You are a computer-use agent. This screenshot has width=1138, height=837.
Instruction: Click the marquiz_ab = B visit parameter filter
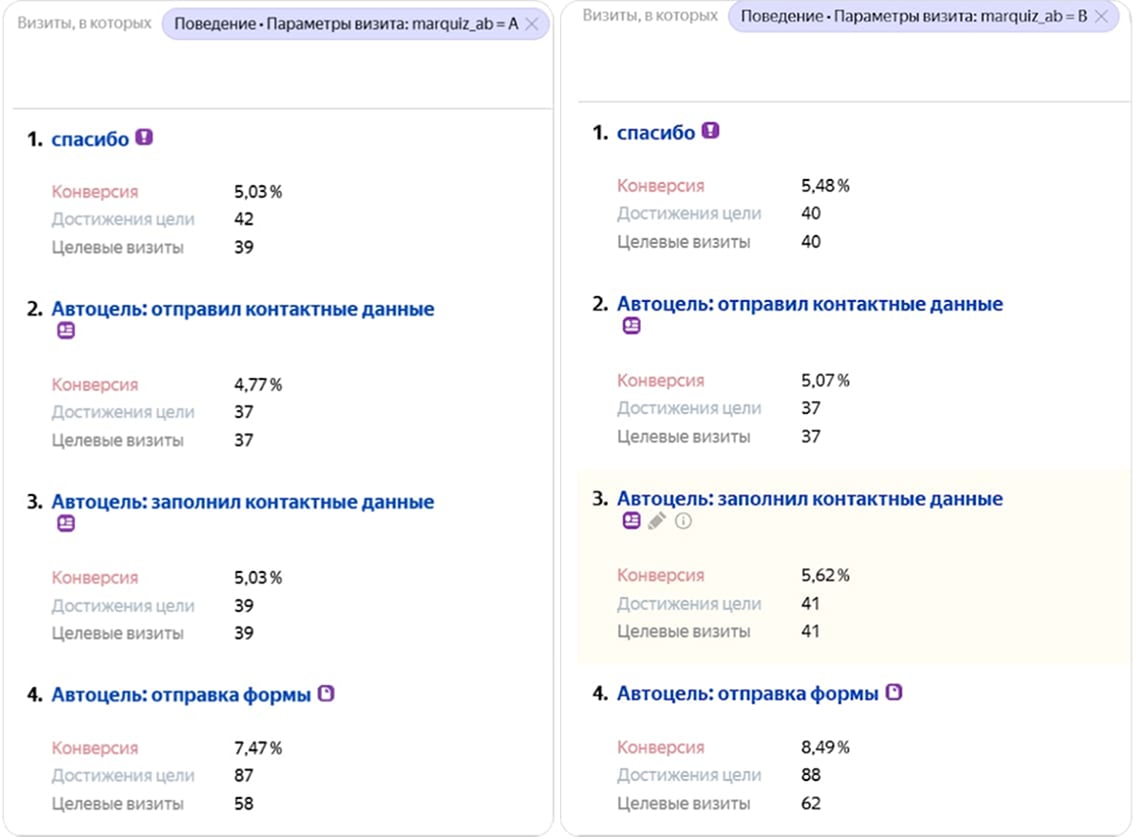click(910, 17)
